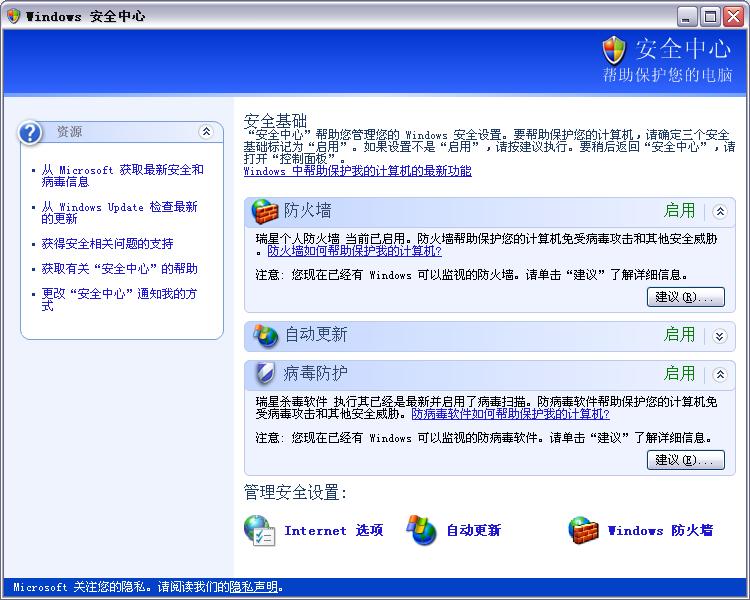Click the Internet 选项 globe checklist icon
Image resolution: width=750 pixels, height=600 pixels.
click(x=259, y=530)
